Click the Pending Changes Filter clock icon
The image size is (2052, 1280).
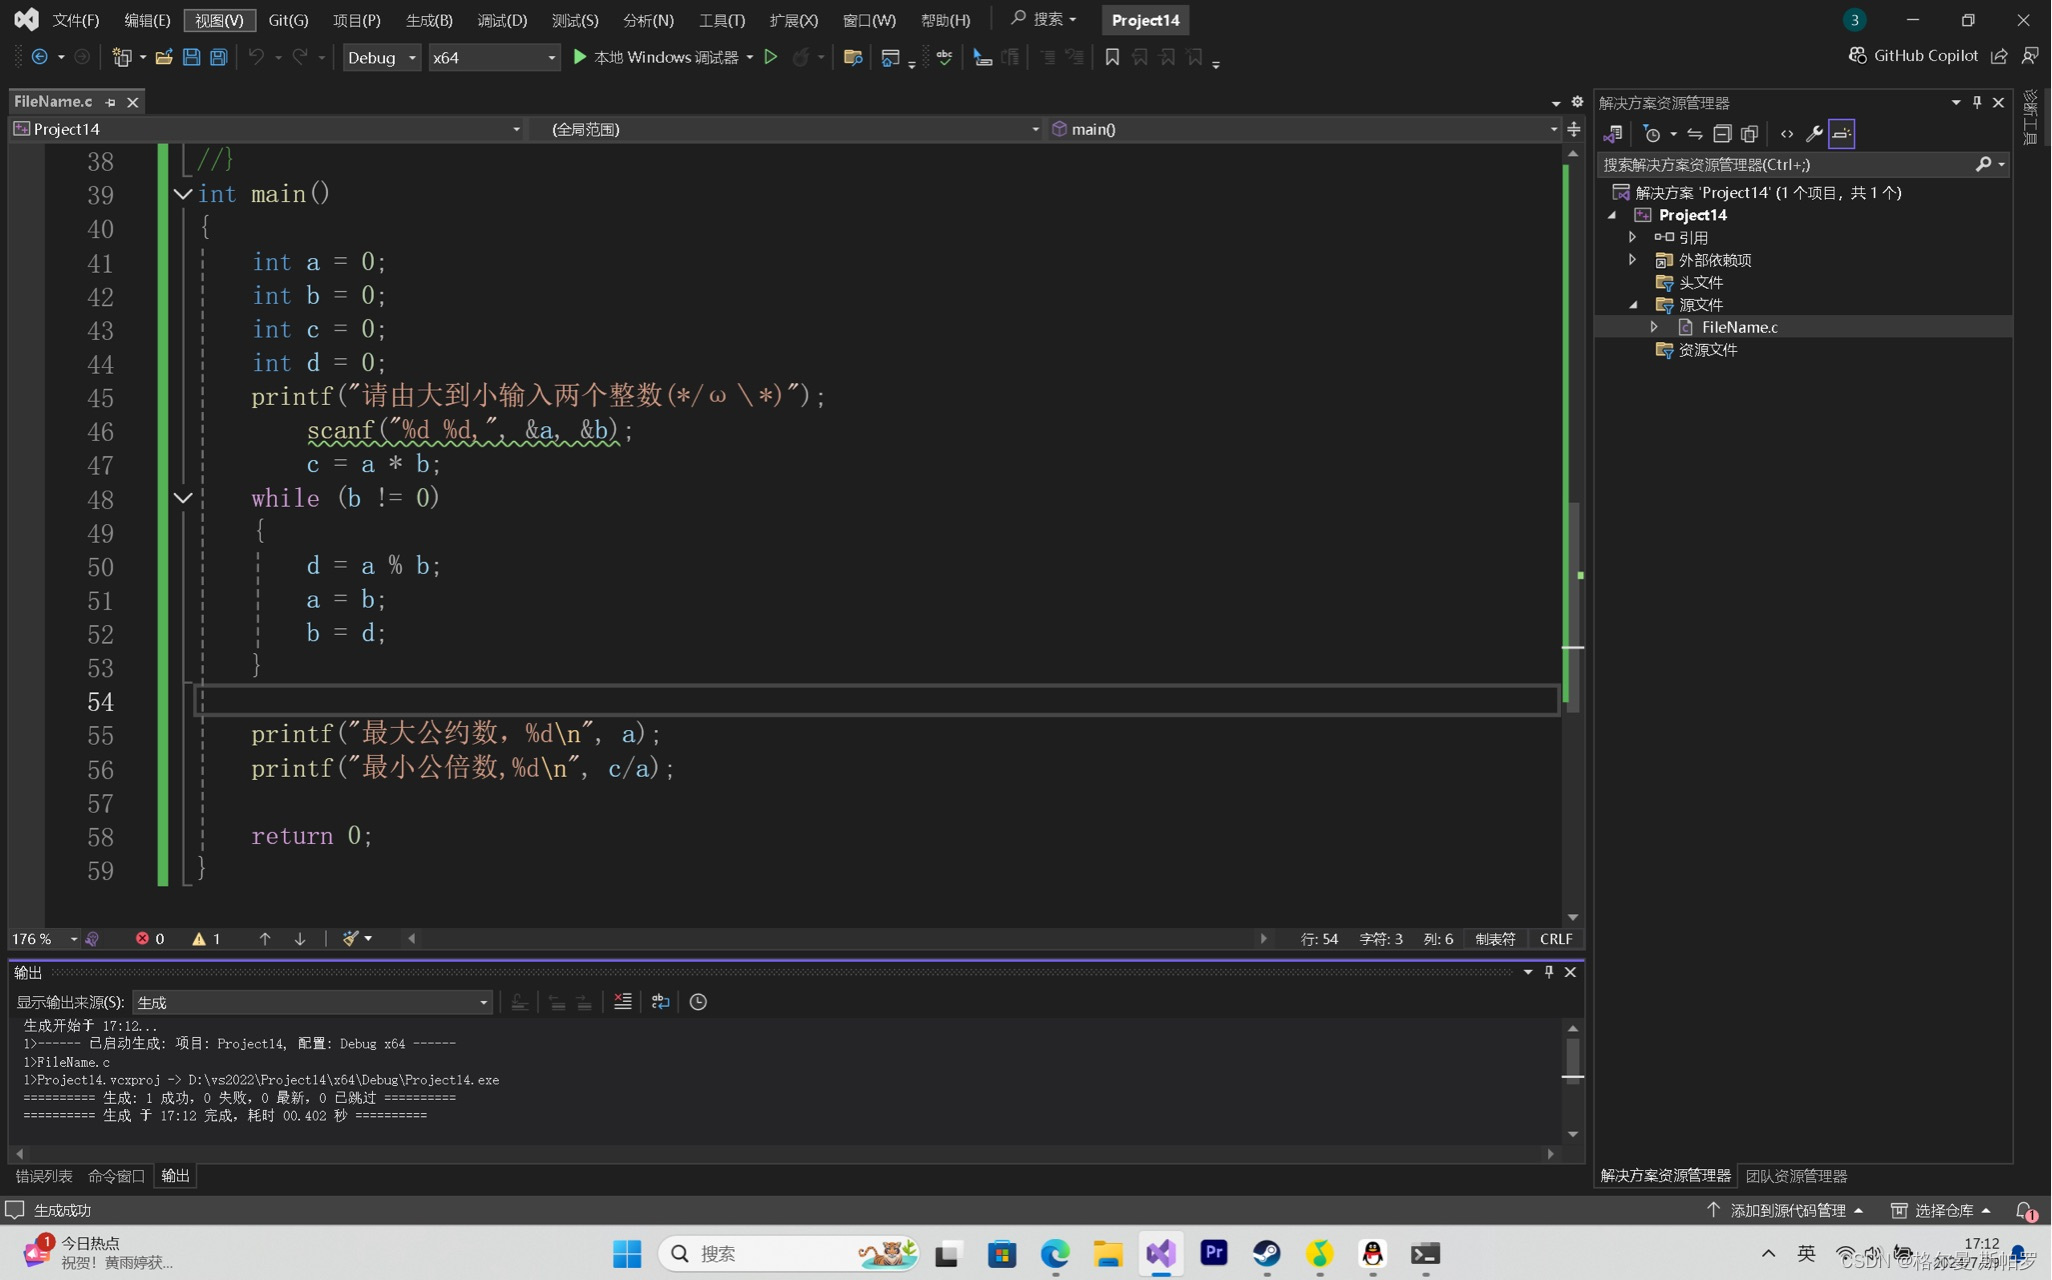click(x=1652, y=133)
